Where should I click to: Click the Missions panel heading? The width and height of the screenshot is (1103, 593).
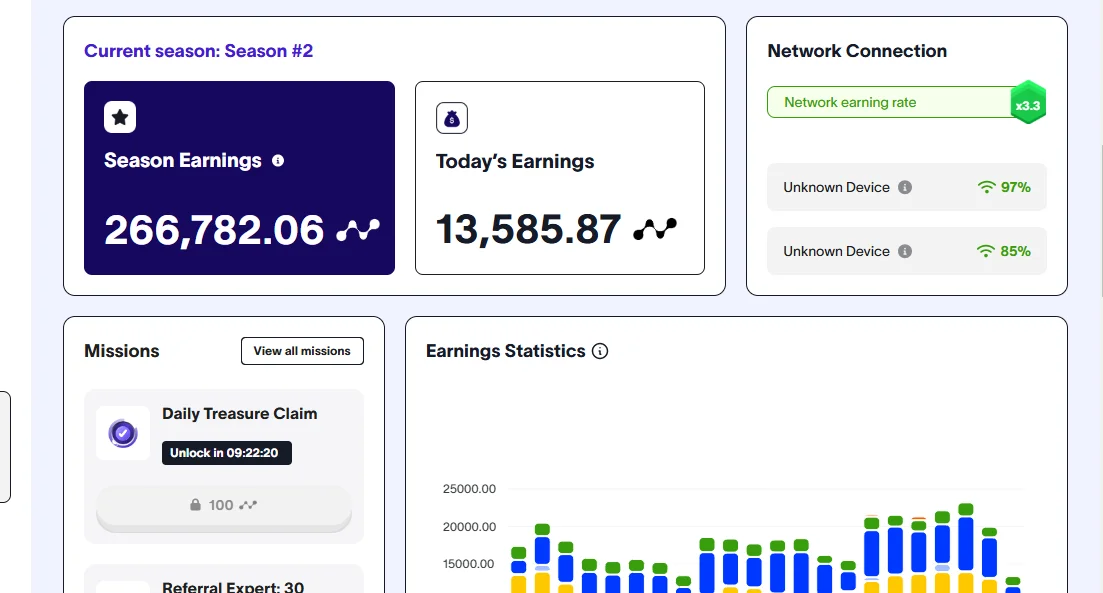[x=122, y=351]
